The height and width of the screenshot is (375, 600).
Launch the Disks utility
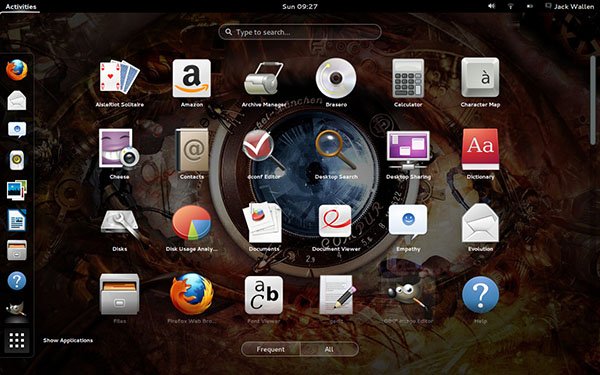click(119, 224)
